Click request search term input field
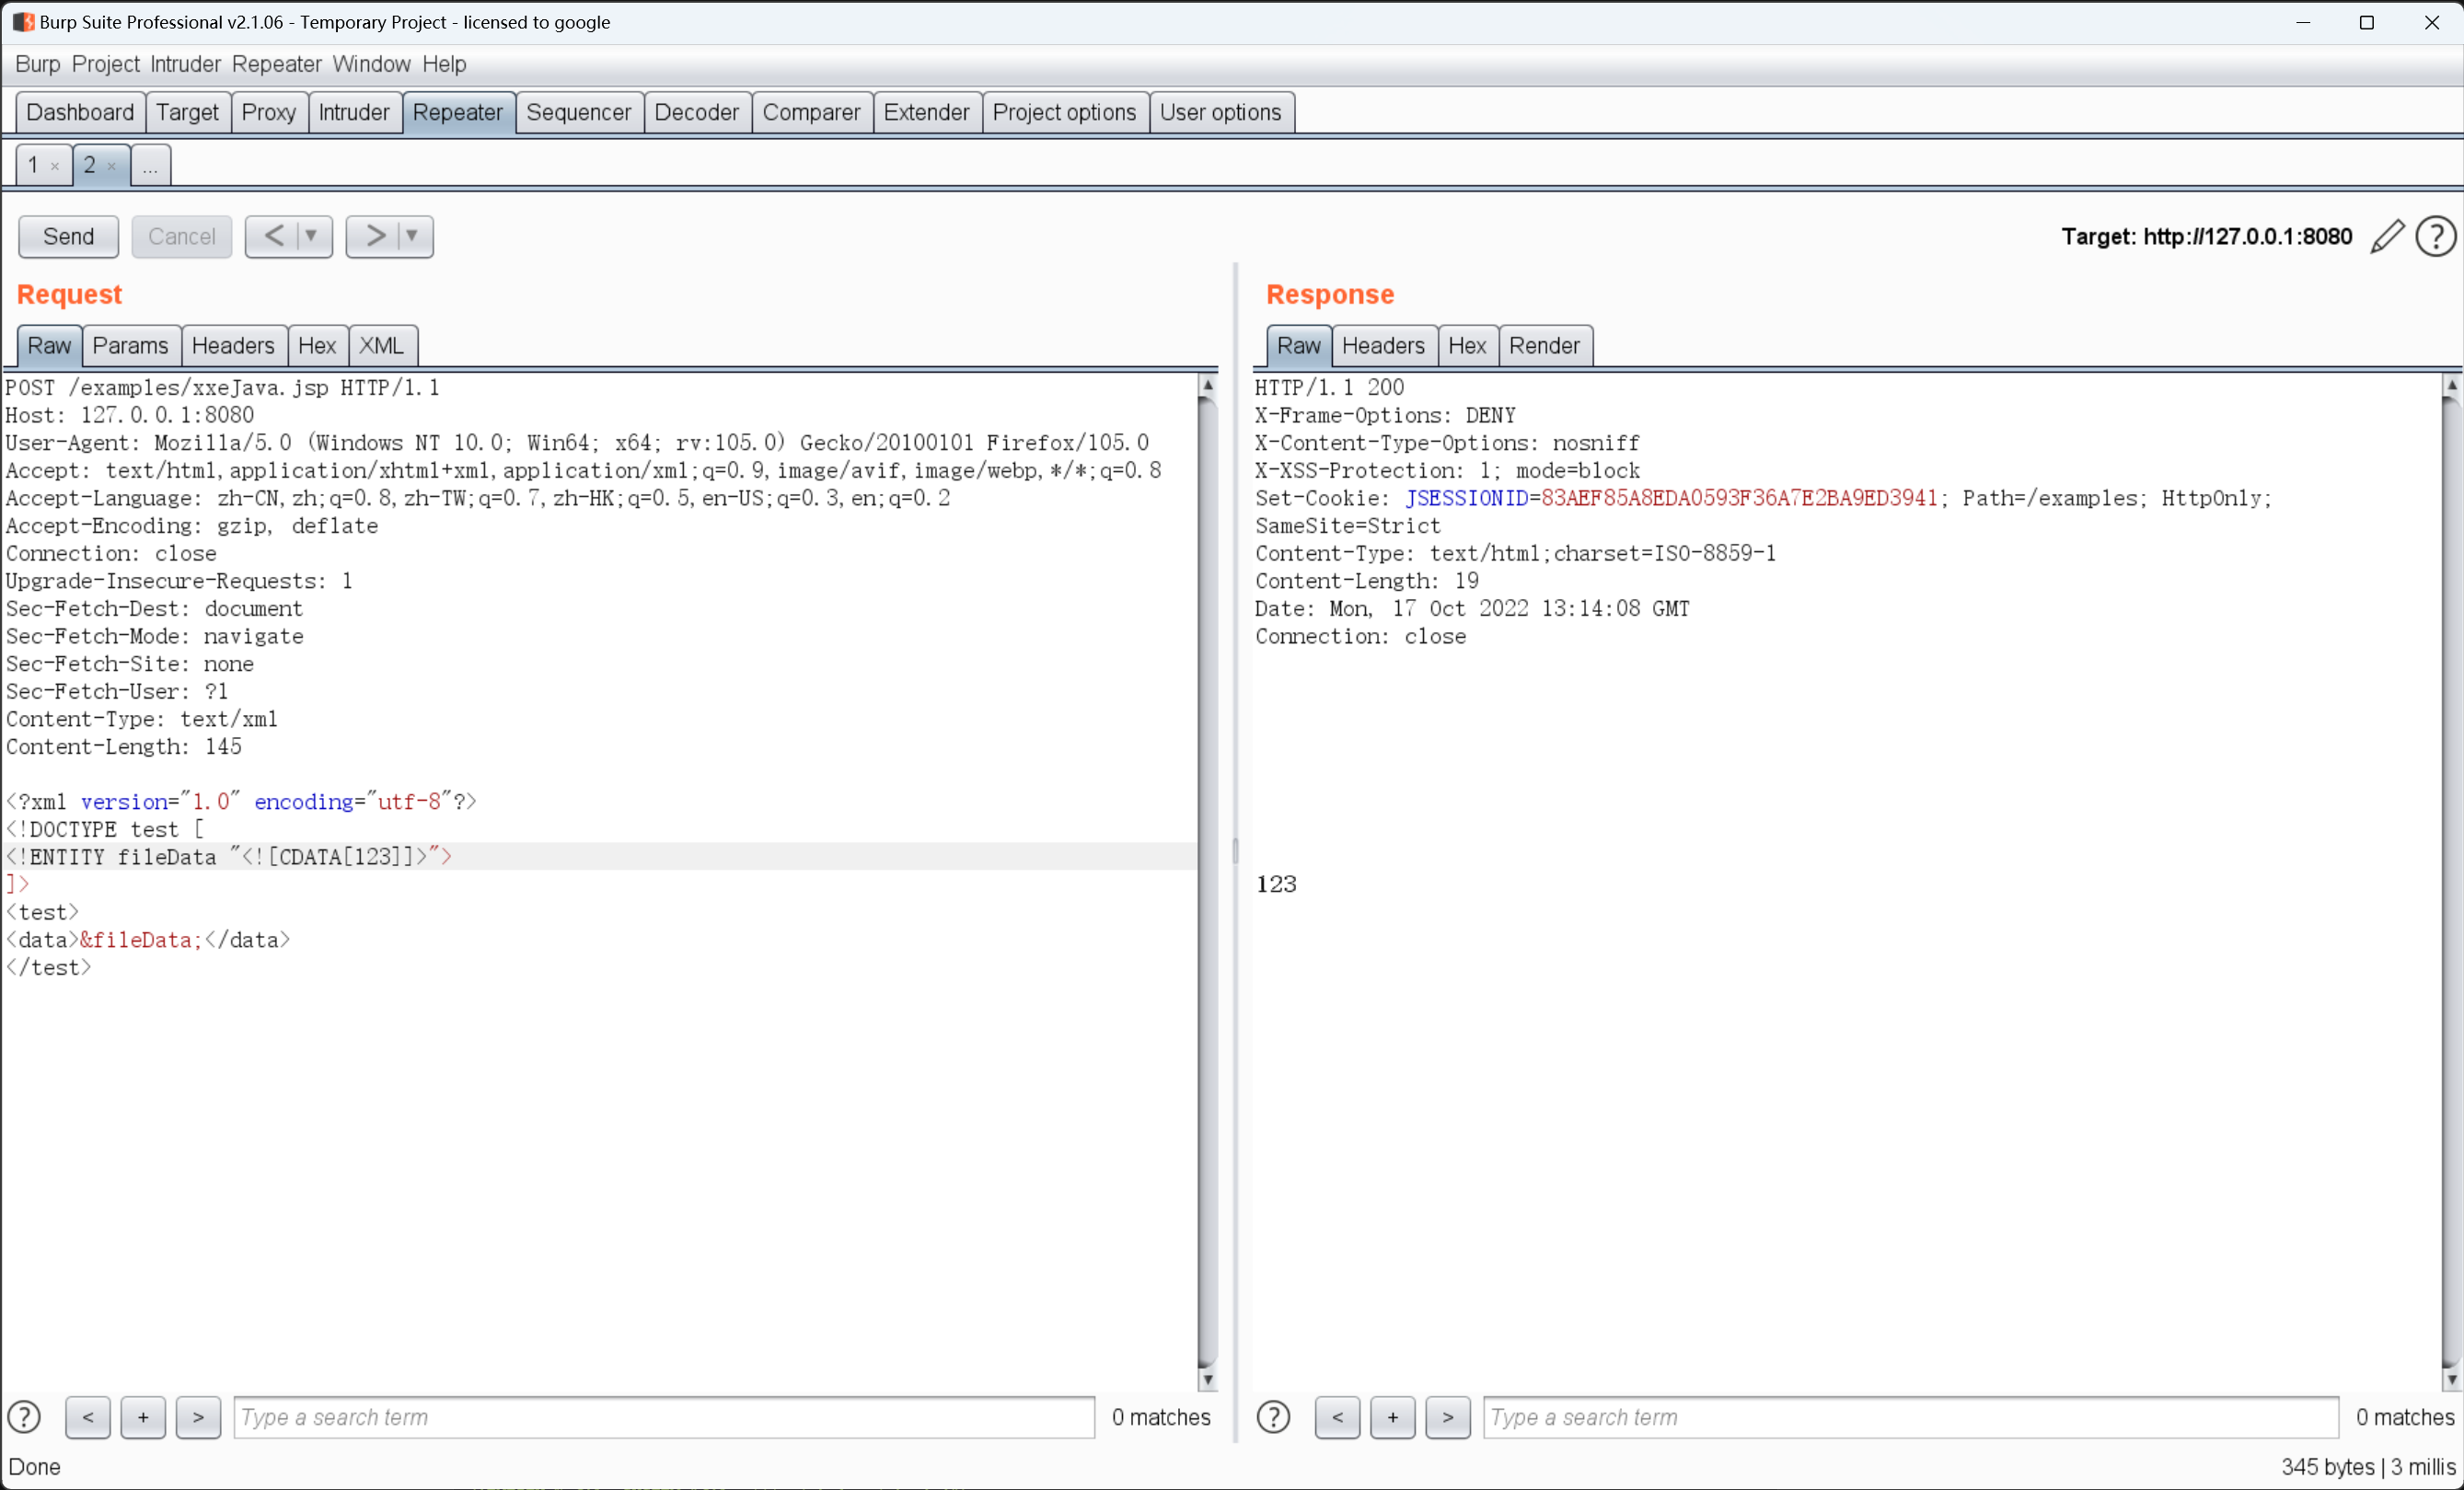 (664, 1417)
